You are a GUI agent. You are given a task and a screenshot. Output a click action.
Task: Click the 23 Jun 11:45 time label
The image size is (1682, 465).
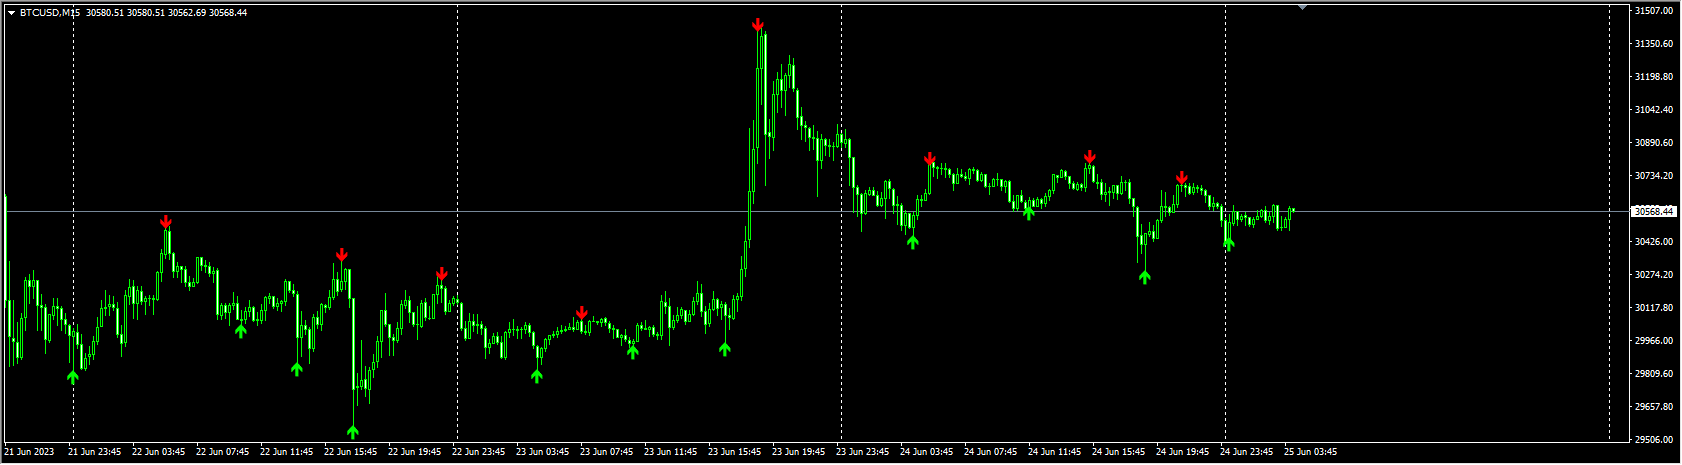pyautogui.click(x=671, y=452)
